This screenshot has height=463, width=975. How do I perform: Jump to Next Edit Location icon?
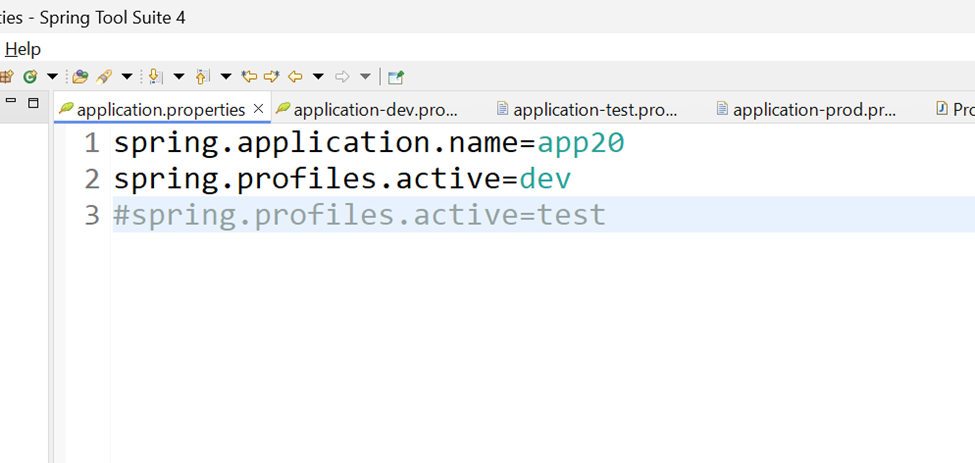tap(272, 77)
